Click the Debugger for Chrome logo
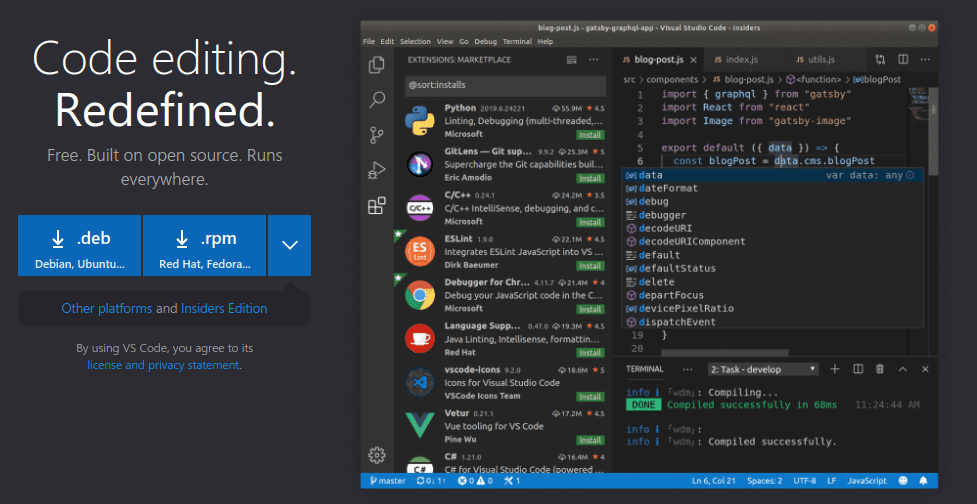977x504 pixels. click(419, 295)
